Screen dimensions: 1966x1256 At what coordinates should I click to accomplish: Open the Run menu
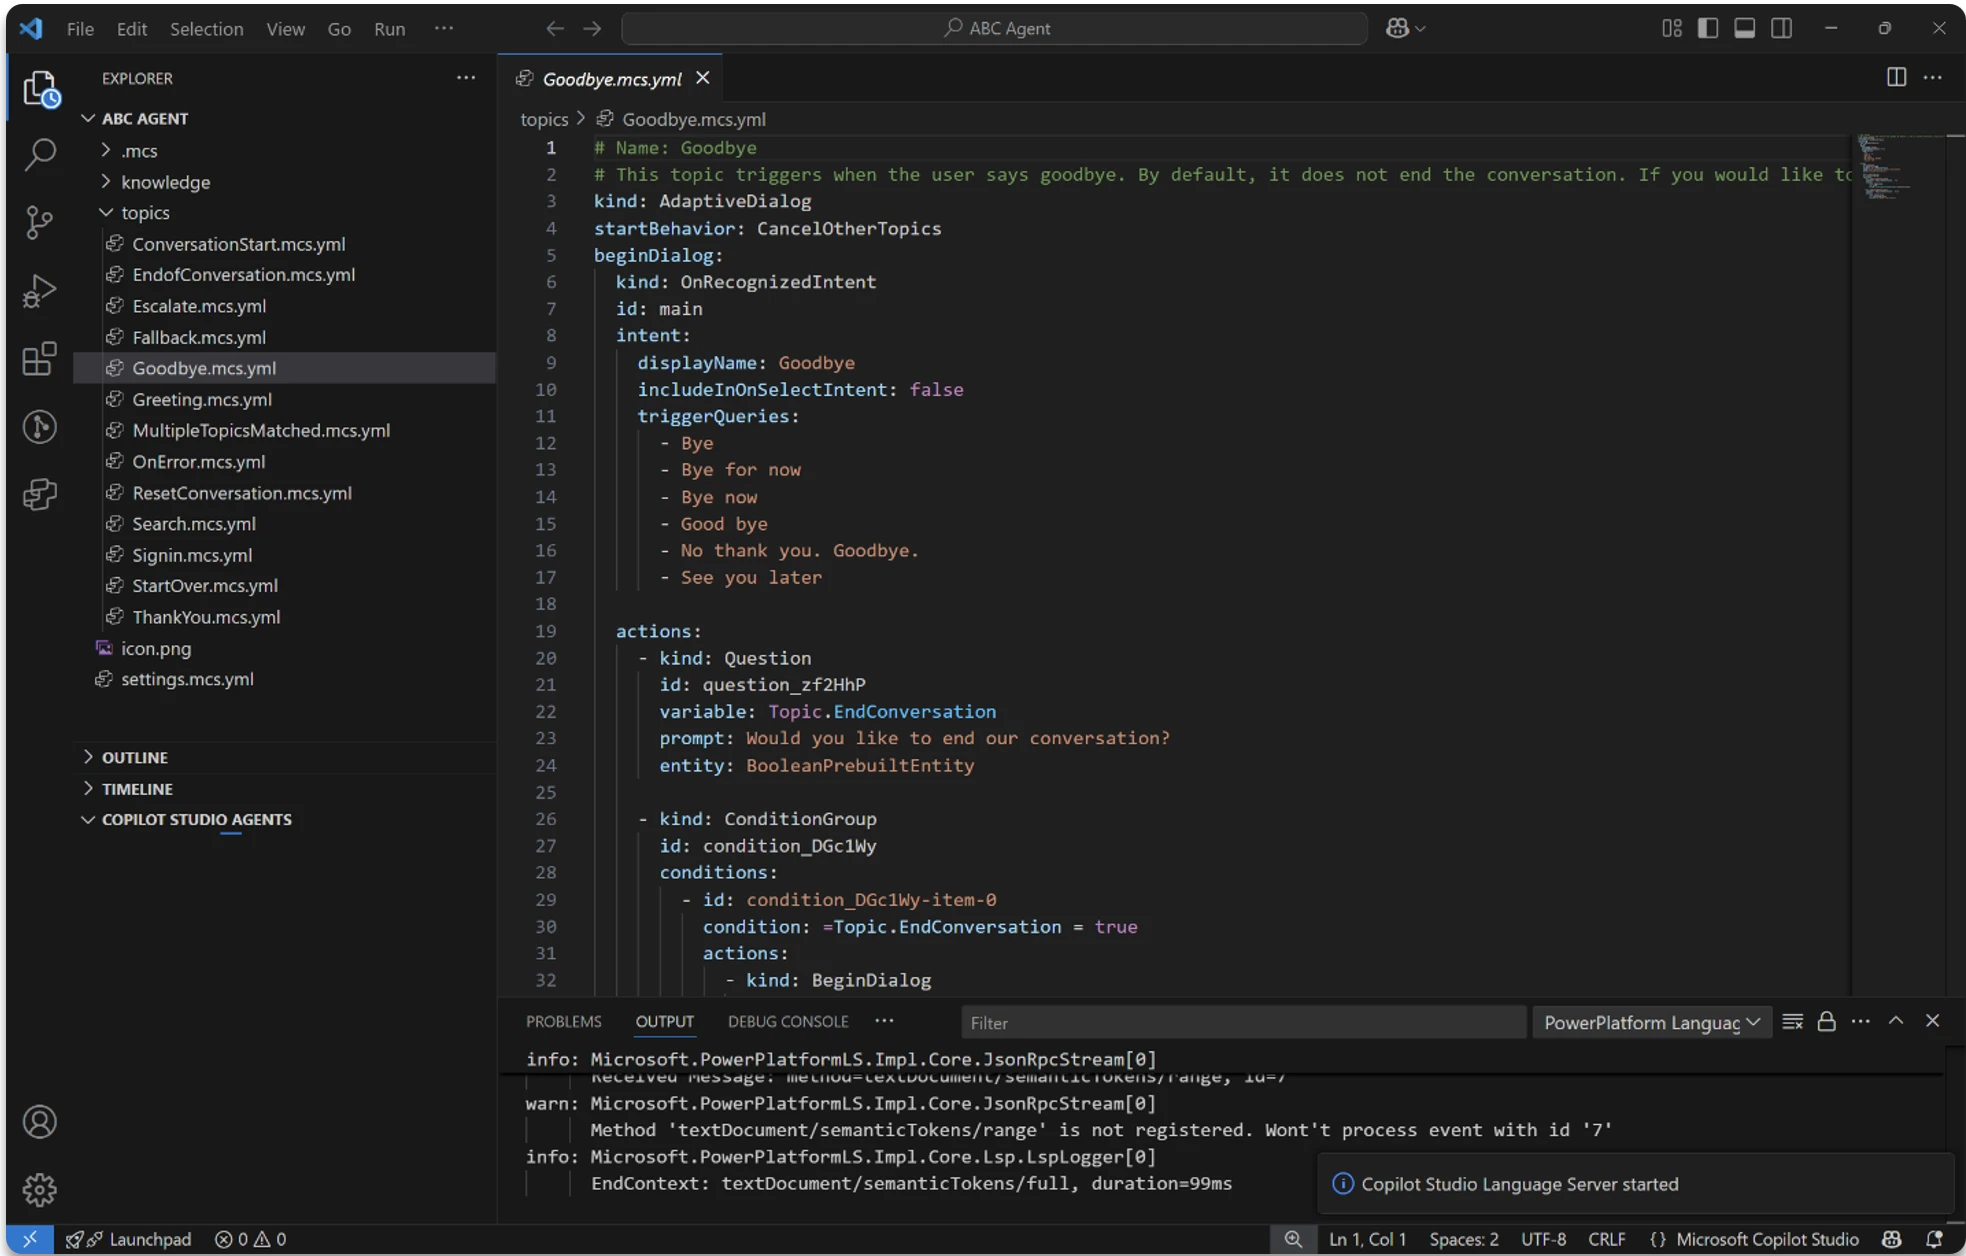389,29
